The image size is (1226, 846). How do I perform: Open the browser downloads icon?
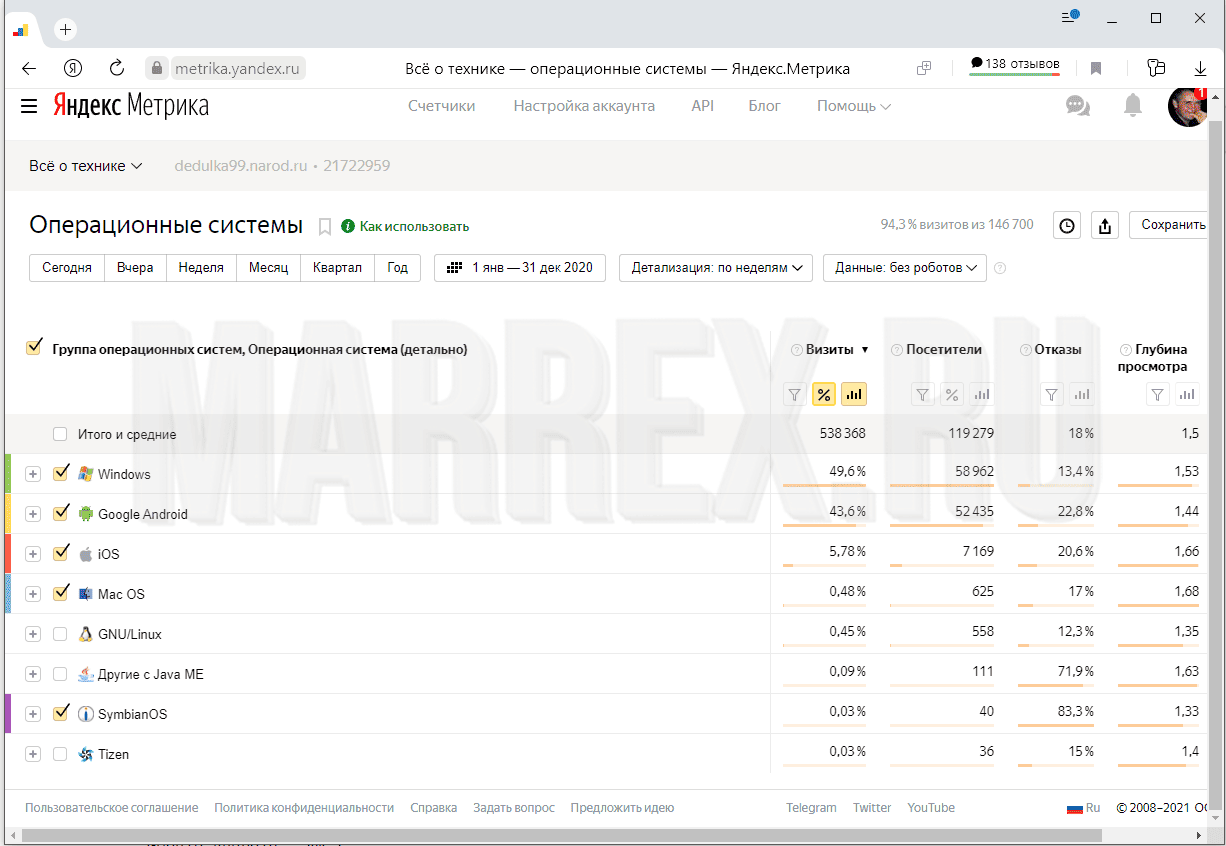(1201, 68)
